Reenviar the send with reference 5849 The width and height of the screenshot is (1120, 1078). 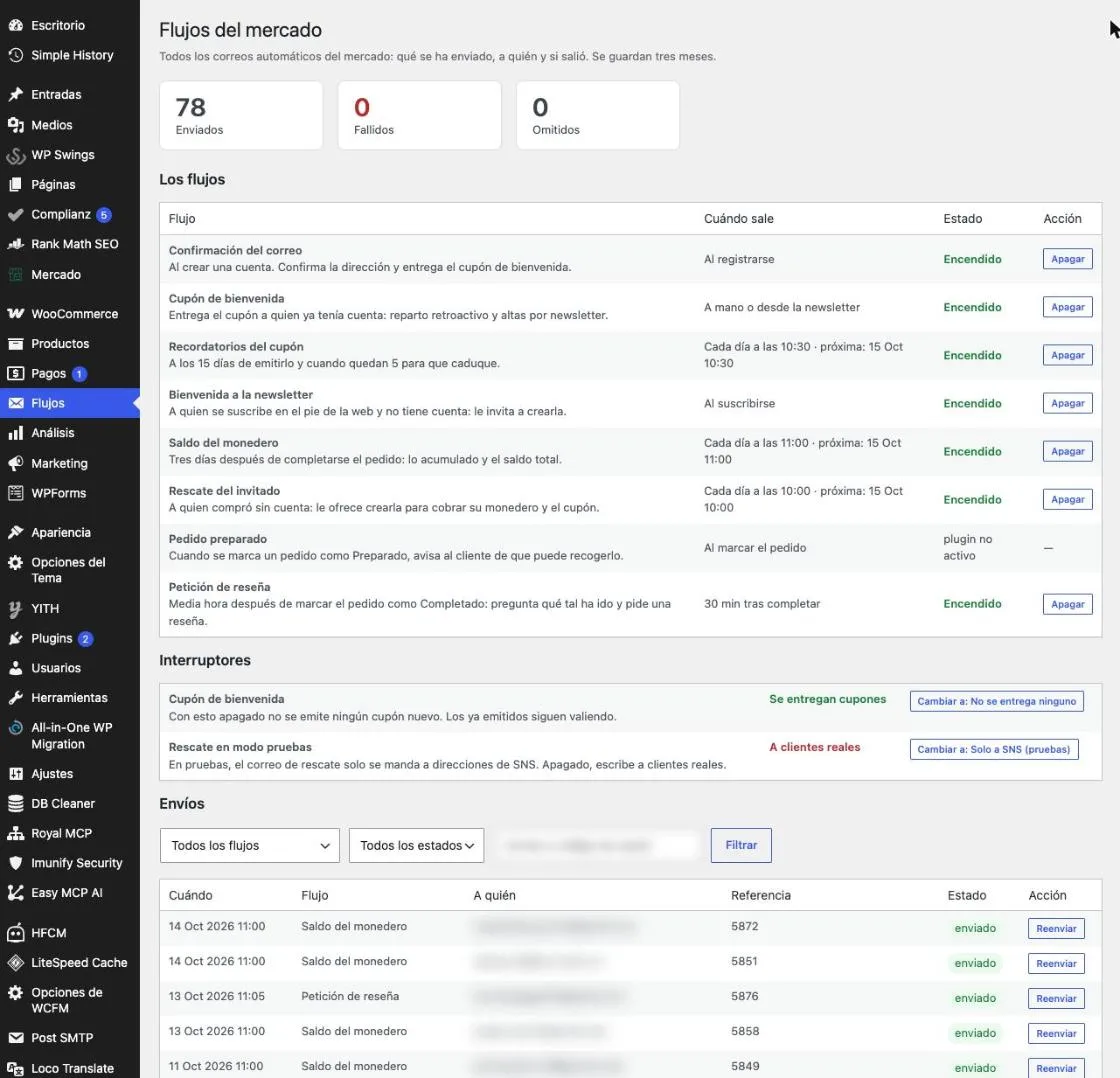pyautogui.click(x=1056, y=1068)
